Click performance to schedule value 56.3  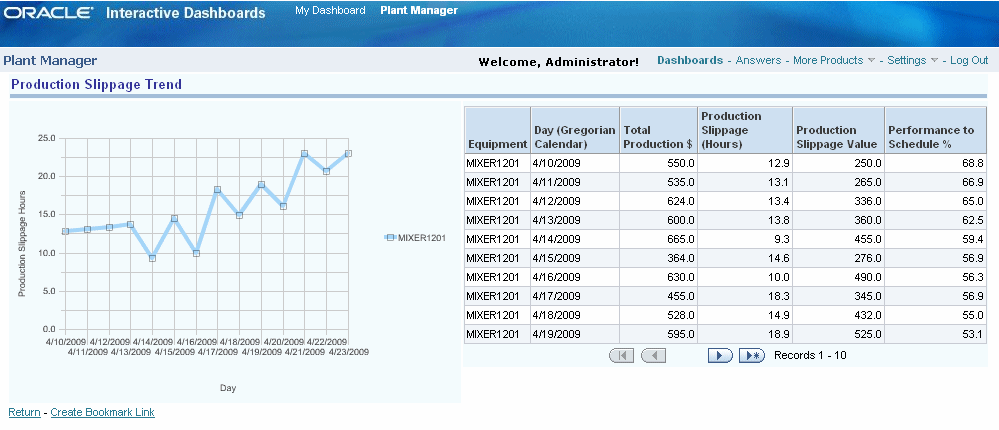pos(935,278)
